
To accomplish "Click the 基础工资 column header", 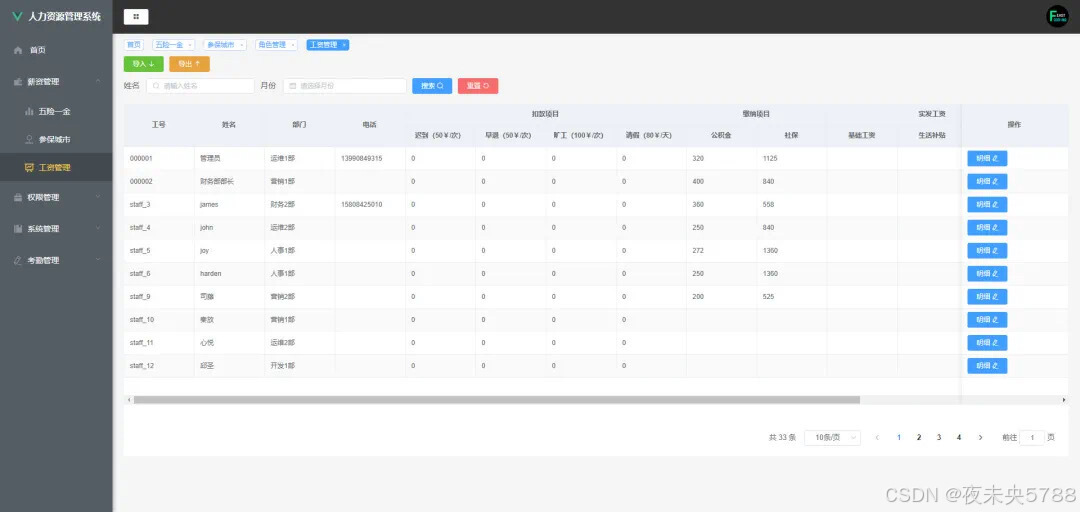I will pos(862,136).
